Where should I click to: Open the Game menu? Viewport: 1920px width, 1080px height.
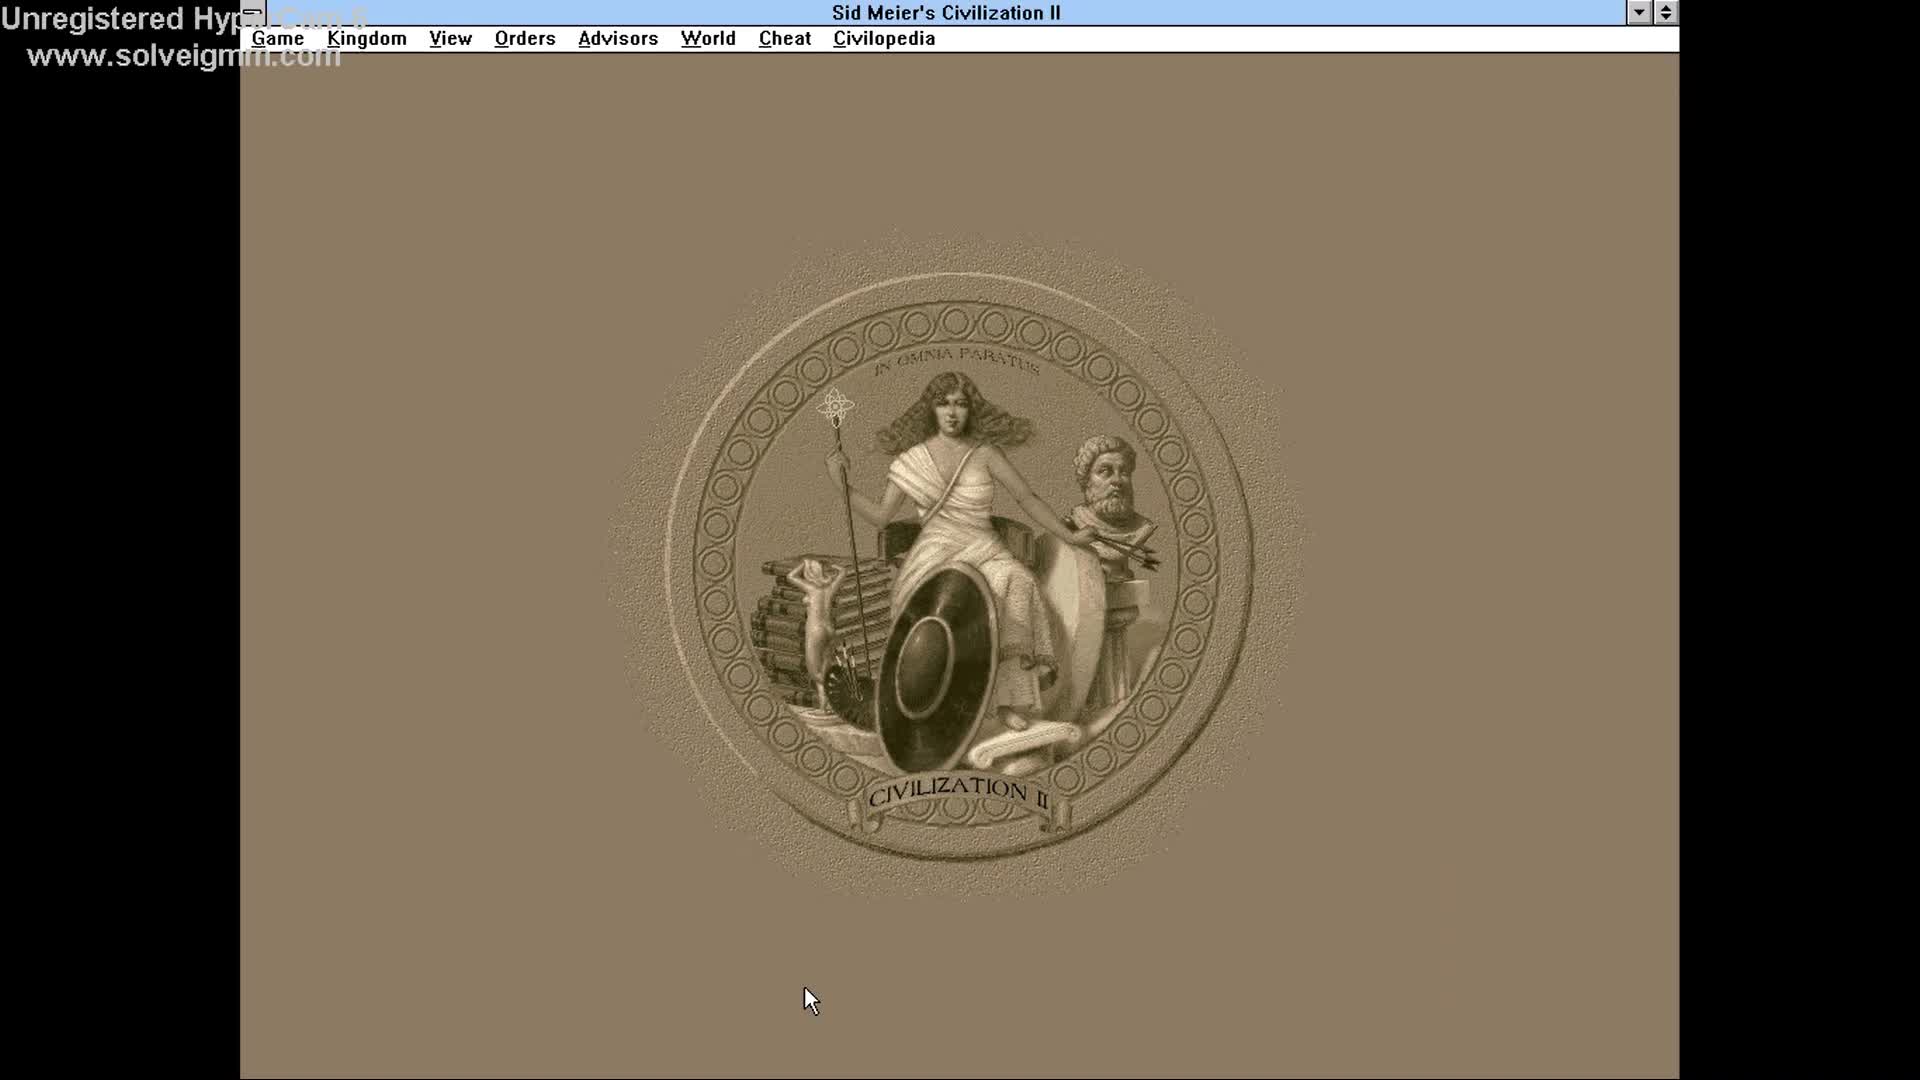278,38
